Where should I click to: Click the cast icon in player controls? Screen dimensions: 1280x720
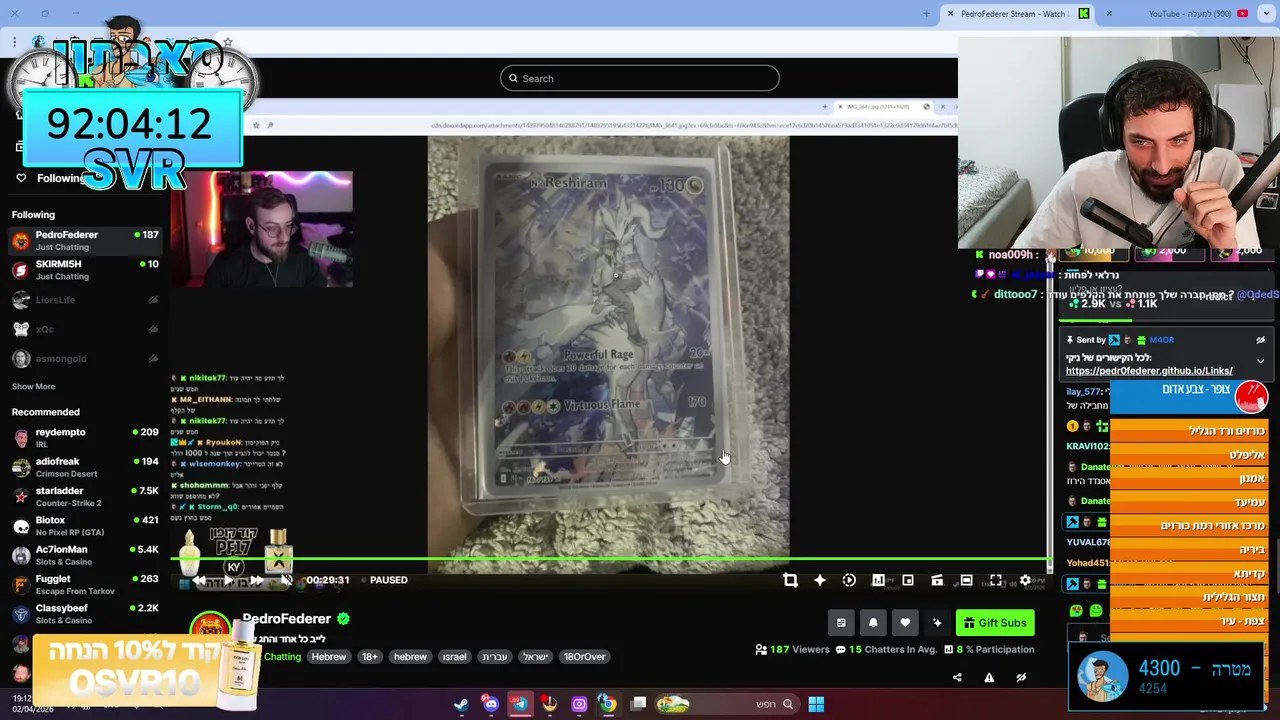[937, 580]
